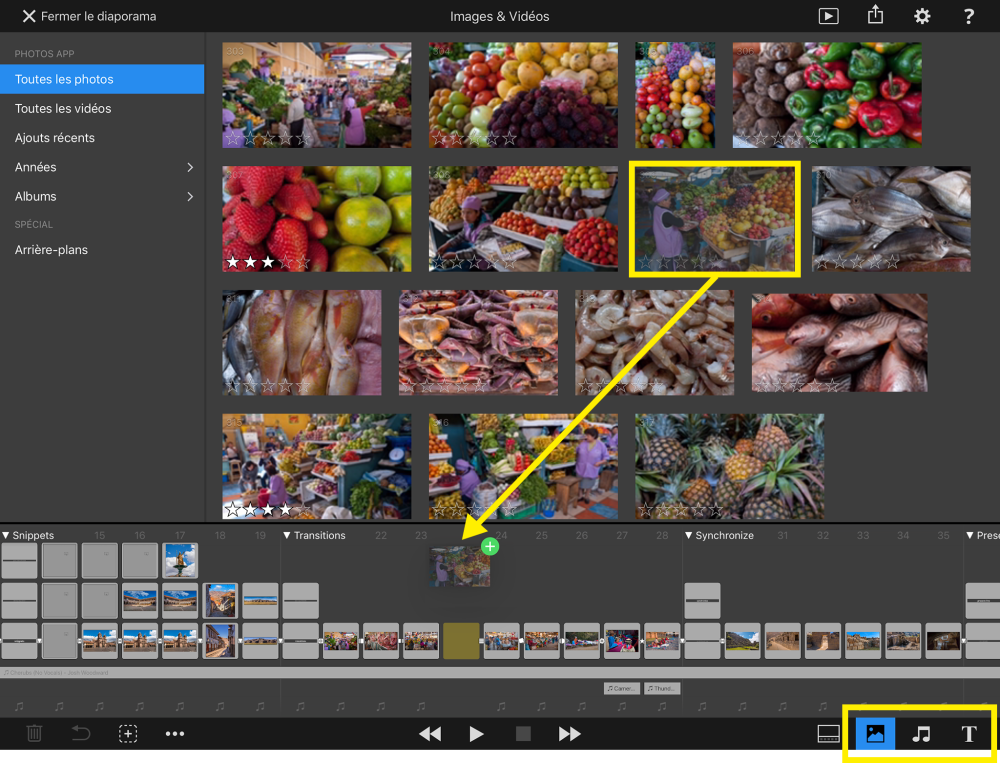Click the Cherubs music track bar
Viewport: 1000px width, 763px height.
(x=500, y=672)
